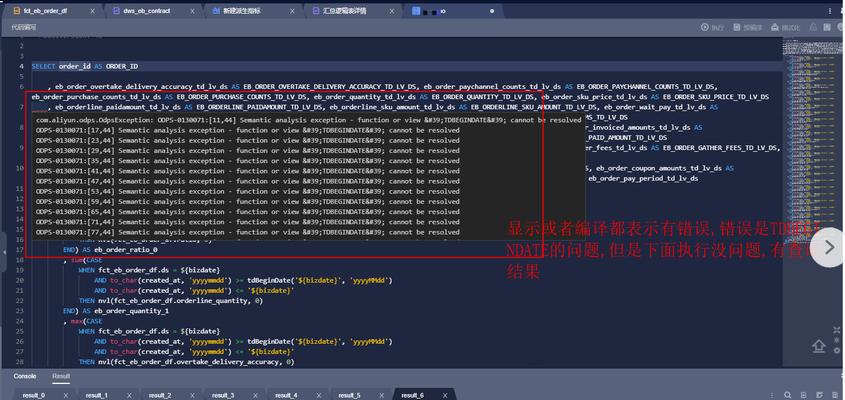Click 'END) AS eb_order_quantity_1' on line 23

[116, 312]
